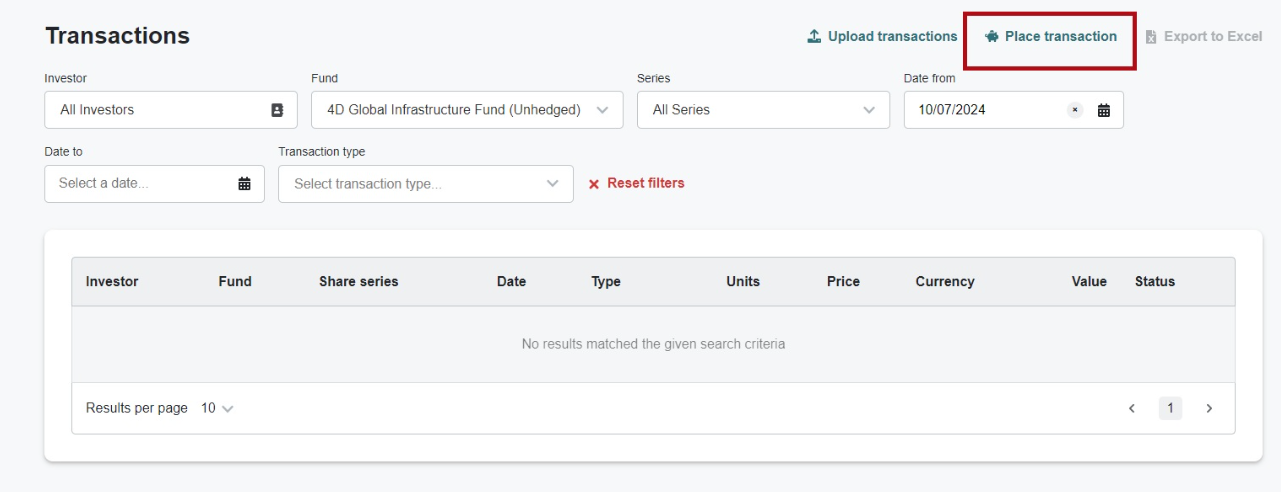Open the Date from calendar icon
1281x492 pixels.
1104,110
